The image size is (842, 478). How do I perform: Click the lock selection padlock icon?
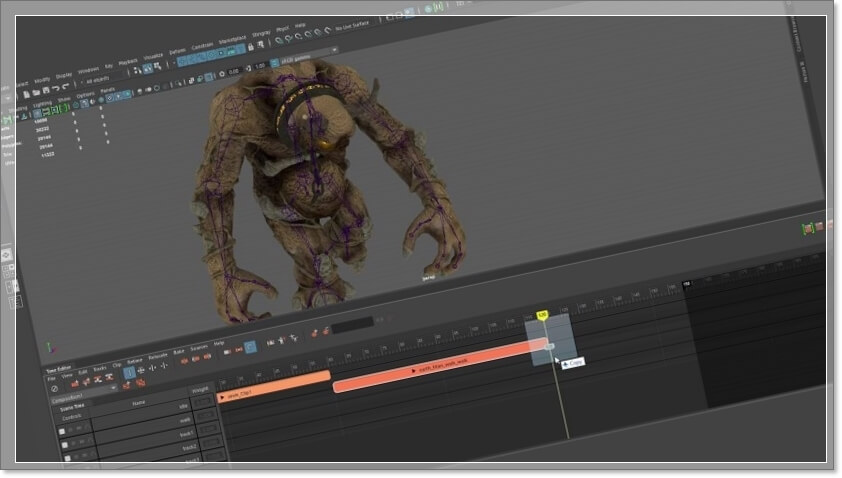point(250,47)
